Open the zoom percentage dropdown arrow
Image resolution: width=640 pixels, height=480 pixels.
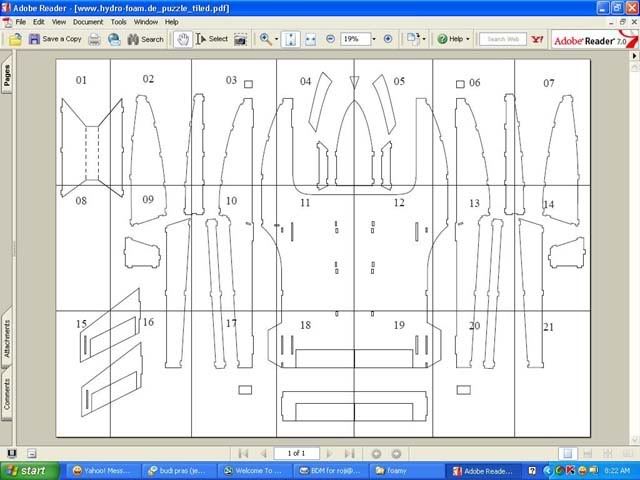[x=374, y=39]
